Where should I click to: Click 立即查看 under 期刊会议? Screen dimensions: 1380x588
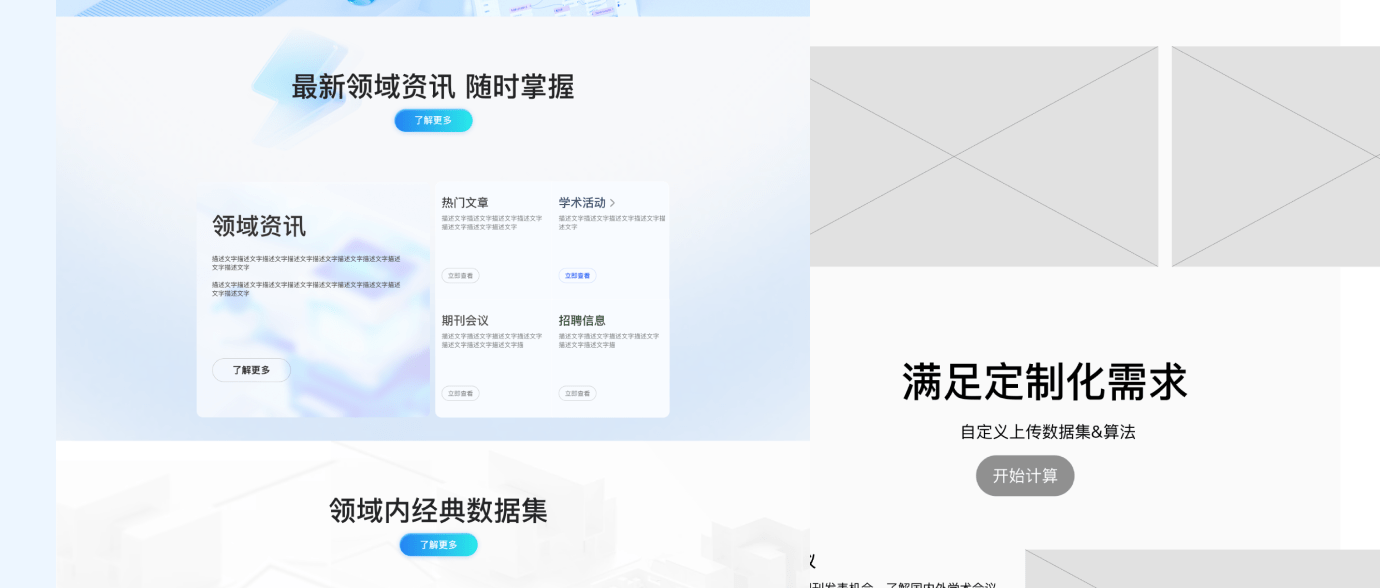point(460,394)
